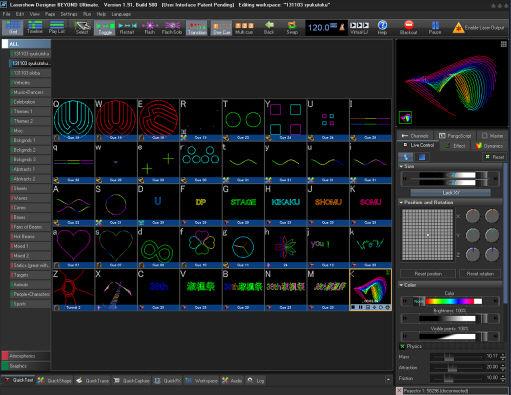
Task: Collapse the Position and Rotation section
Action: click(401, 202)
